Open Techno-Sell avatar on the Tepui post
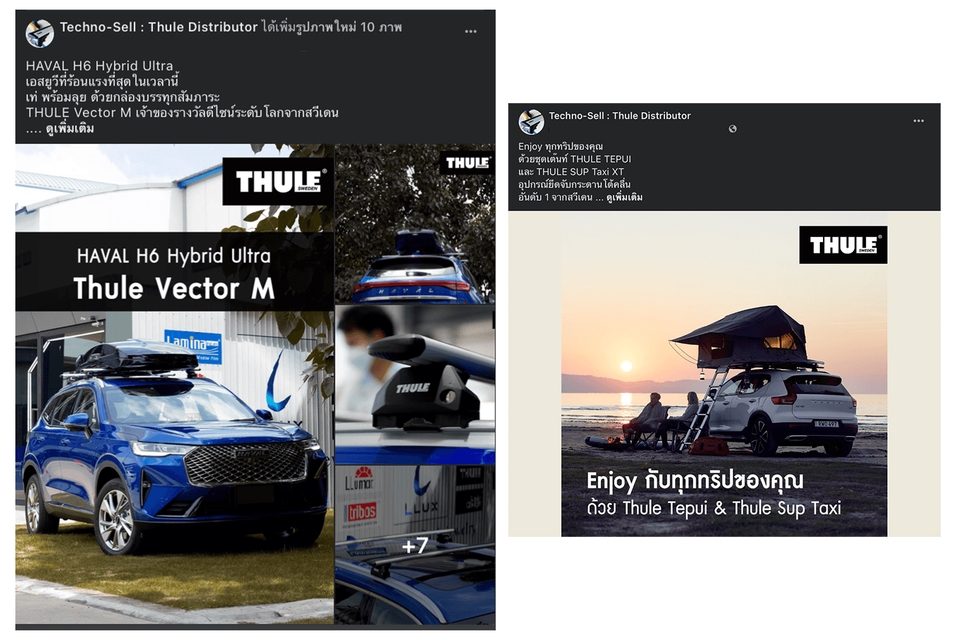Viewport: 960px width, 640px height. point(531,122)
